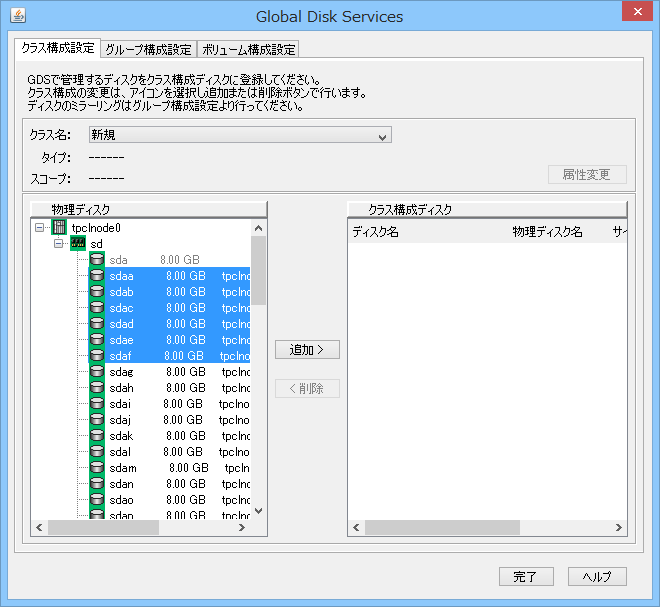Click the Java icon in title bar
The image size is (660, 607).
coord(18,16)
